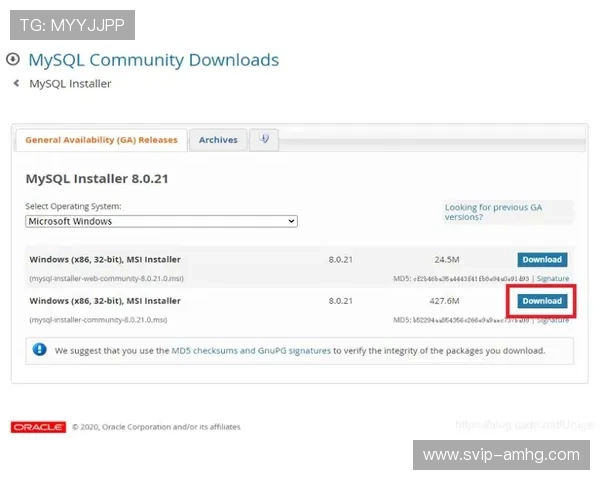The height and width of the screenshot is (480, 600).
Task: Click the download circle icon beside the page heading
Action: pos(13,60)
